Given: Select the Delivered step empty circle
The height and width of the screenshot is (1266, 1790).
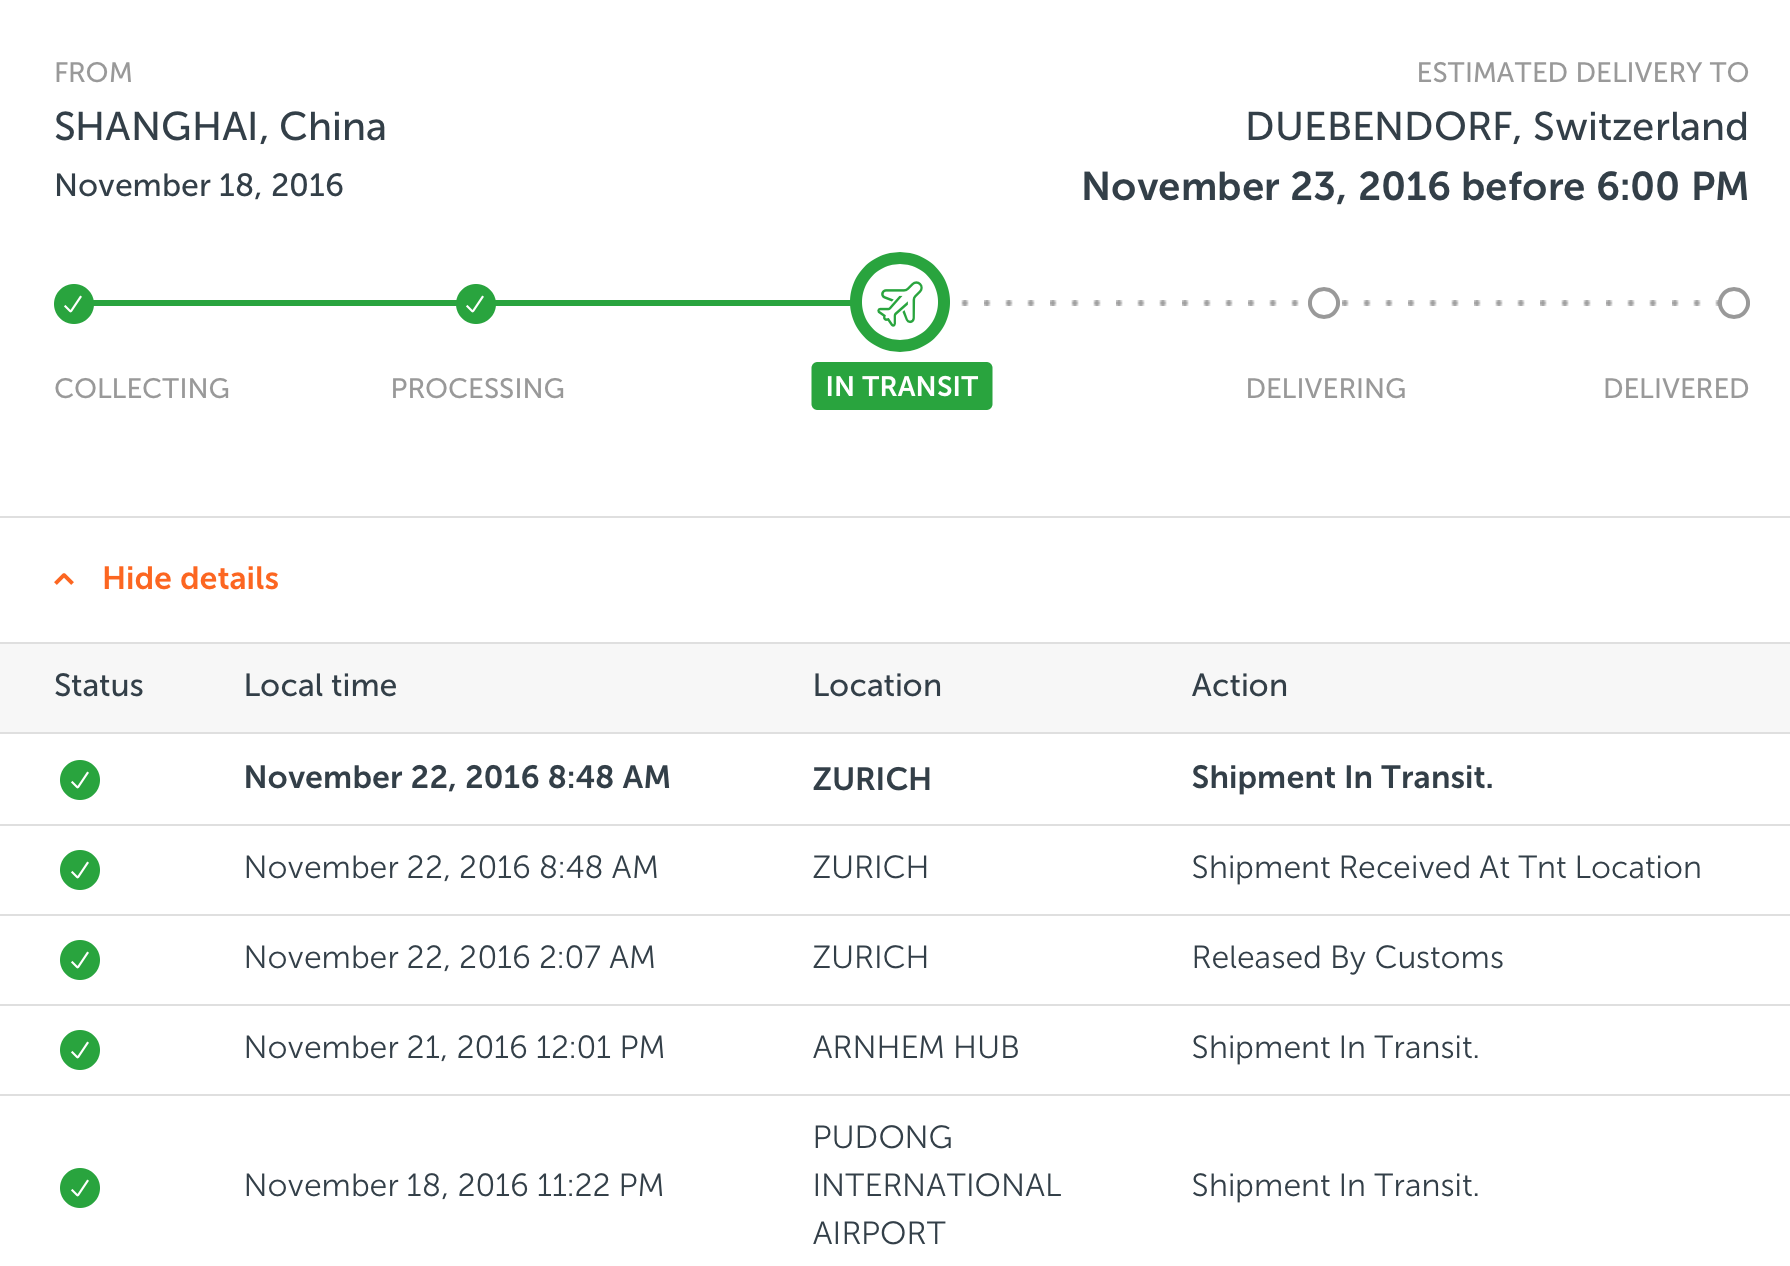Looking at the screenshot, I should tap(1733, 303).
